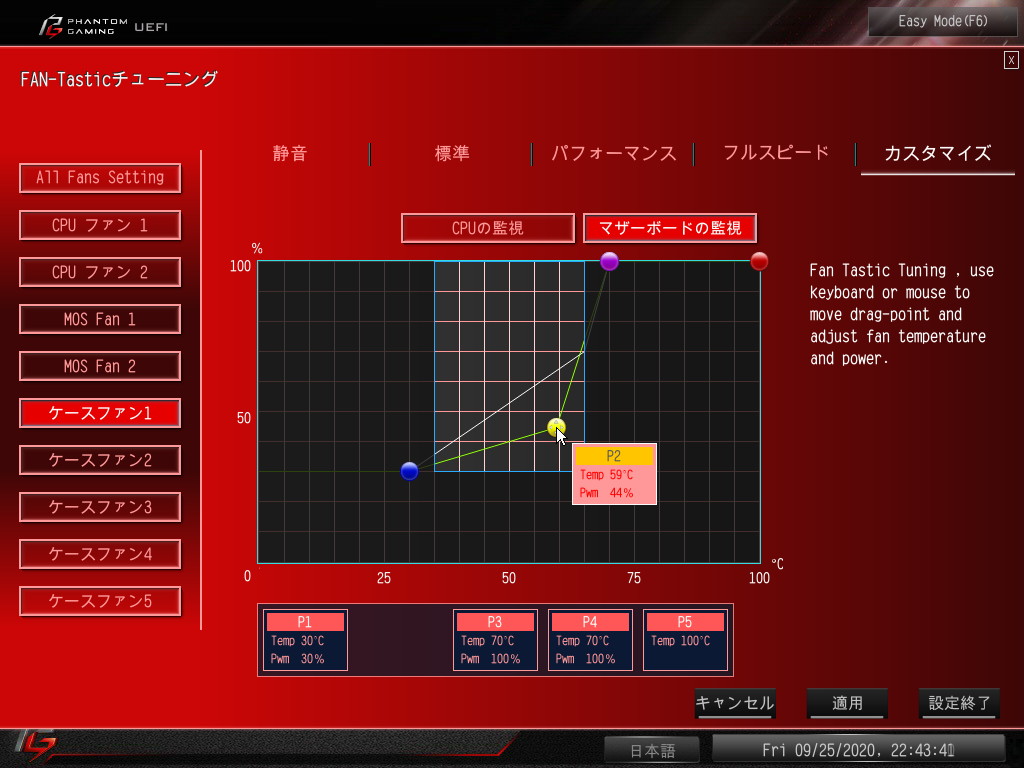Select ケースファン3
The height and width of the screenshot is (768, 1024).
click(100, 507)
